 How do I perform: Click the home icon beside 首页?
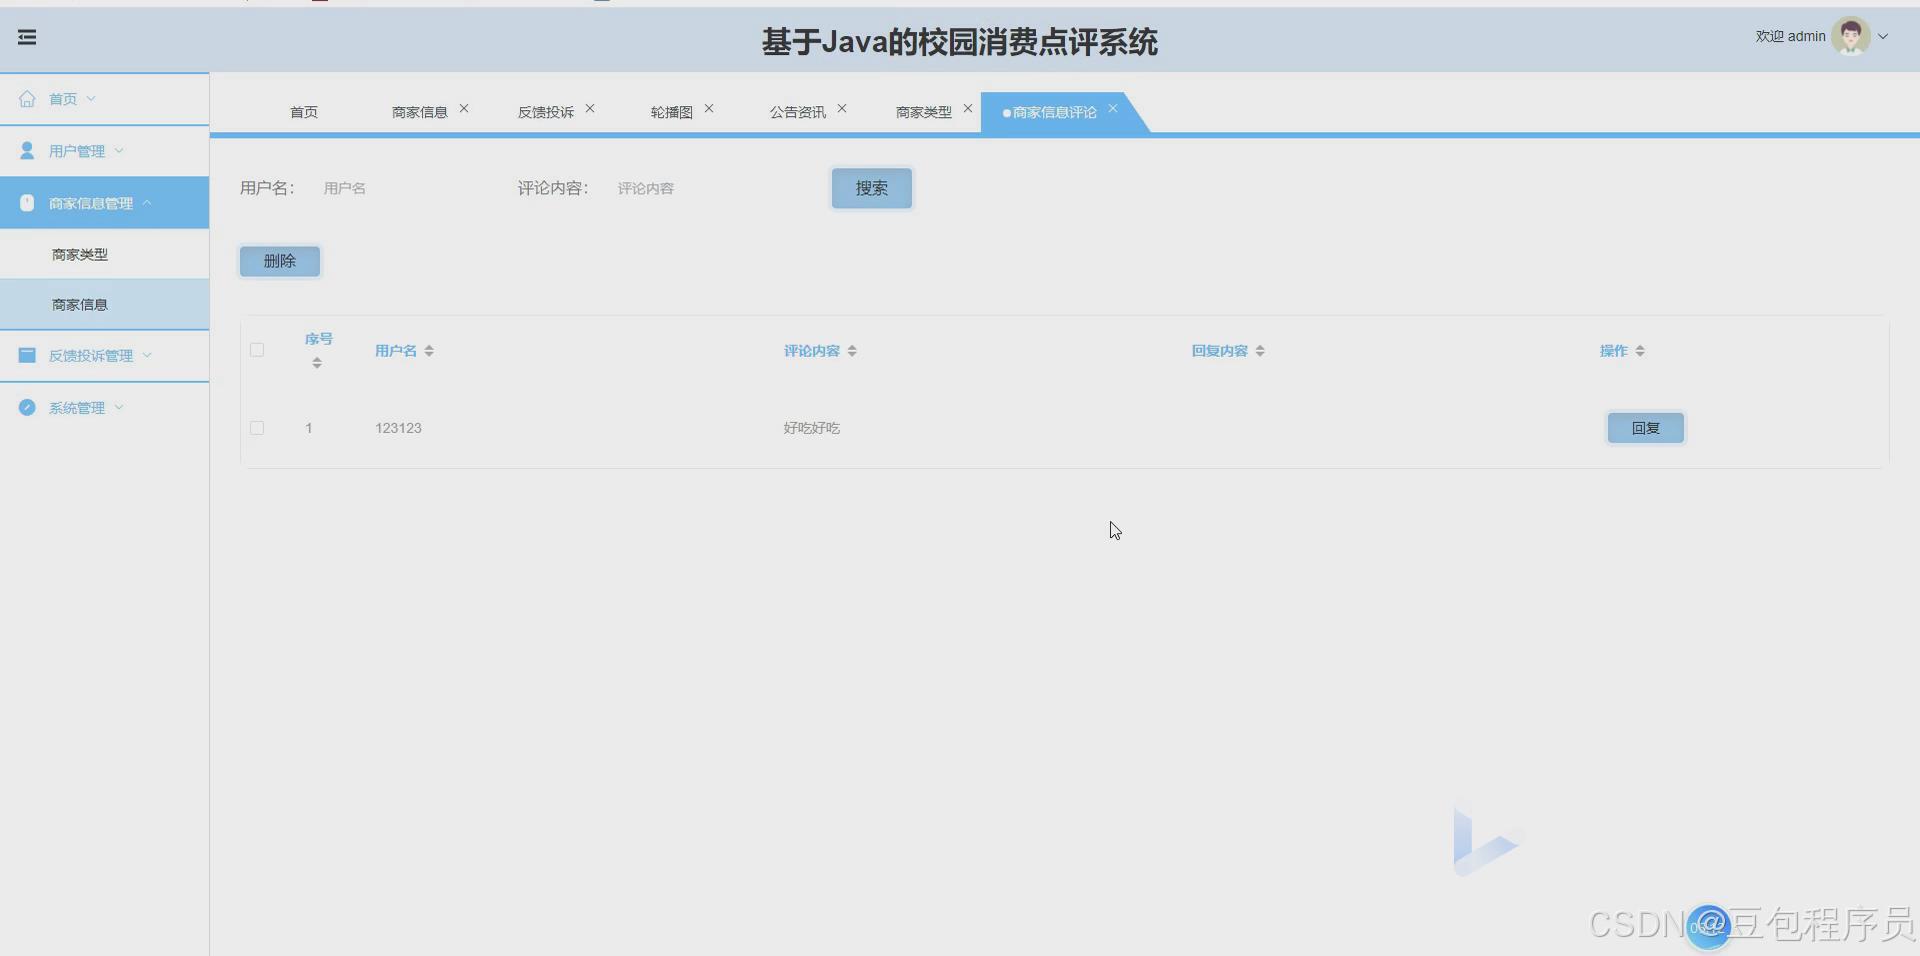[x=27, y=98]
